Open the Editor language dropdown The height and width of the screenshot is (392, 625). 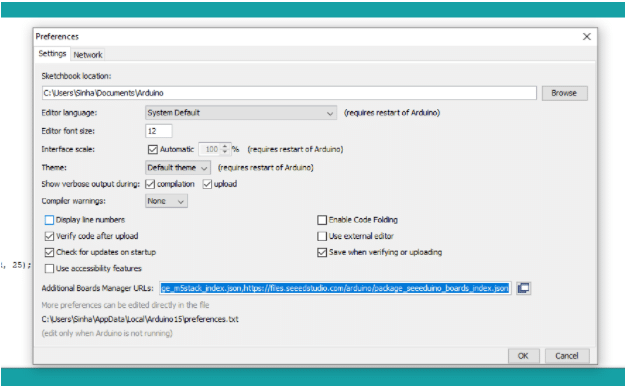pyautogui.click(x=241, y=113)
